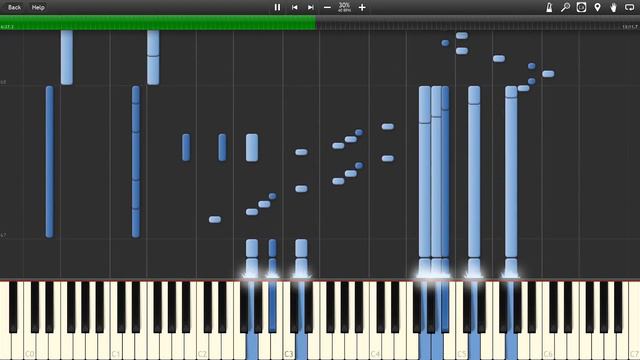Viewport: 640px width, 360px height.
Task: Open the sheet music display icon
Action: pos(581,7)
